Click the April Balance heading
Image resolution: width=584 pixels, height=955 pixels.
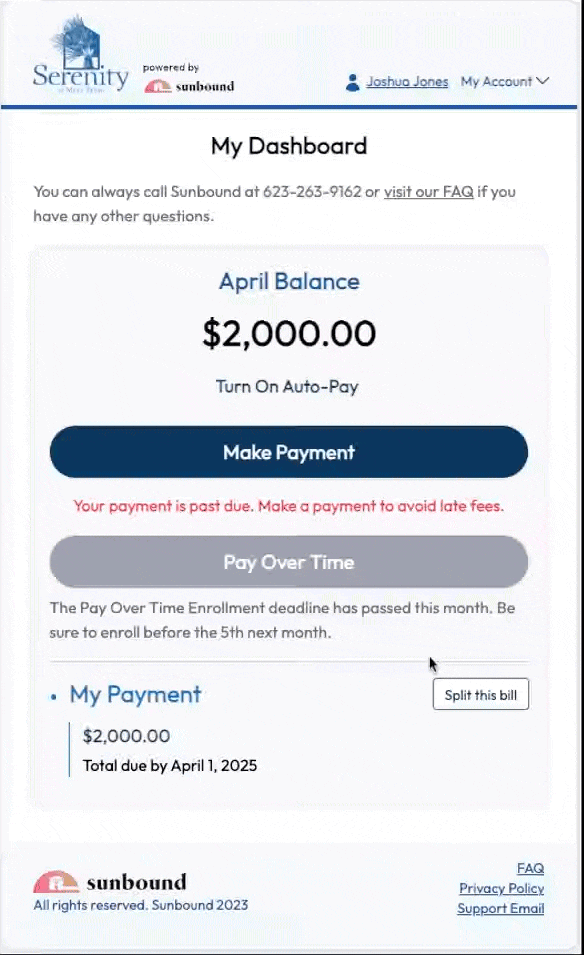pyautogui.click(x=289, y=281)
